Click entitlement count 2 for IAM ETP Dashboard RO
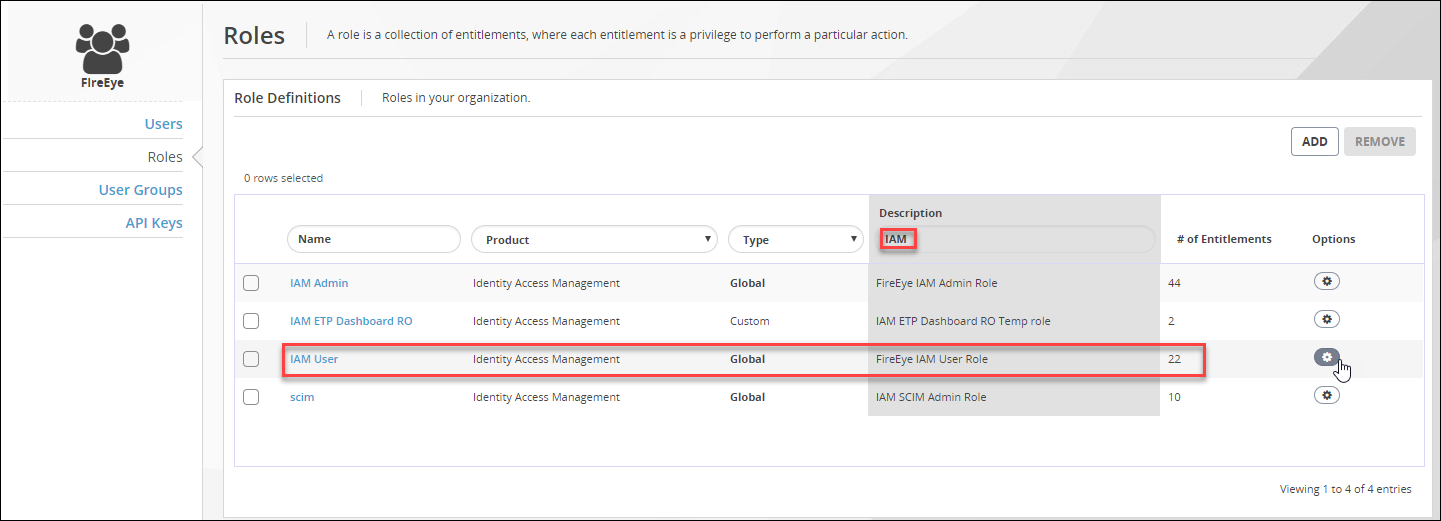The height and width of the screenshot is (521, 1441). 1171,321
